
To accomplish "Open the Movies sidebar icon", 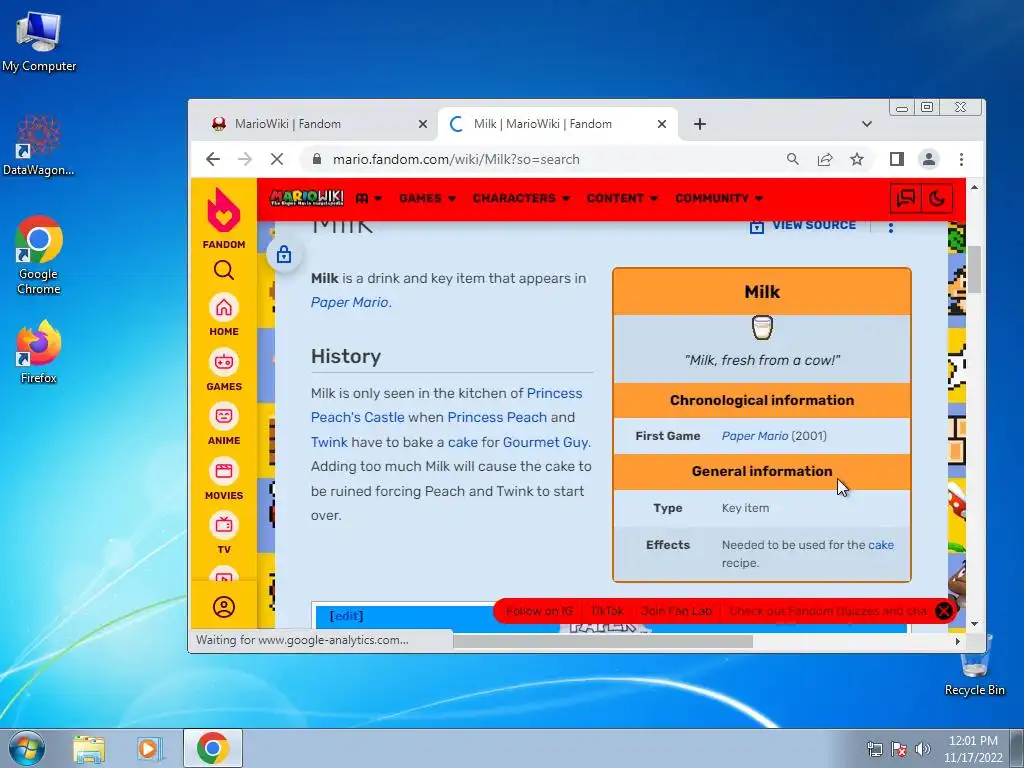I will coord(223,471).
